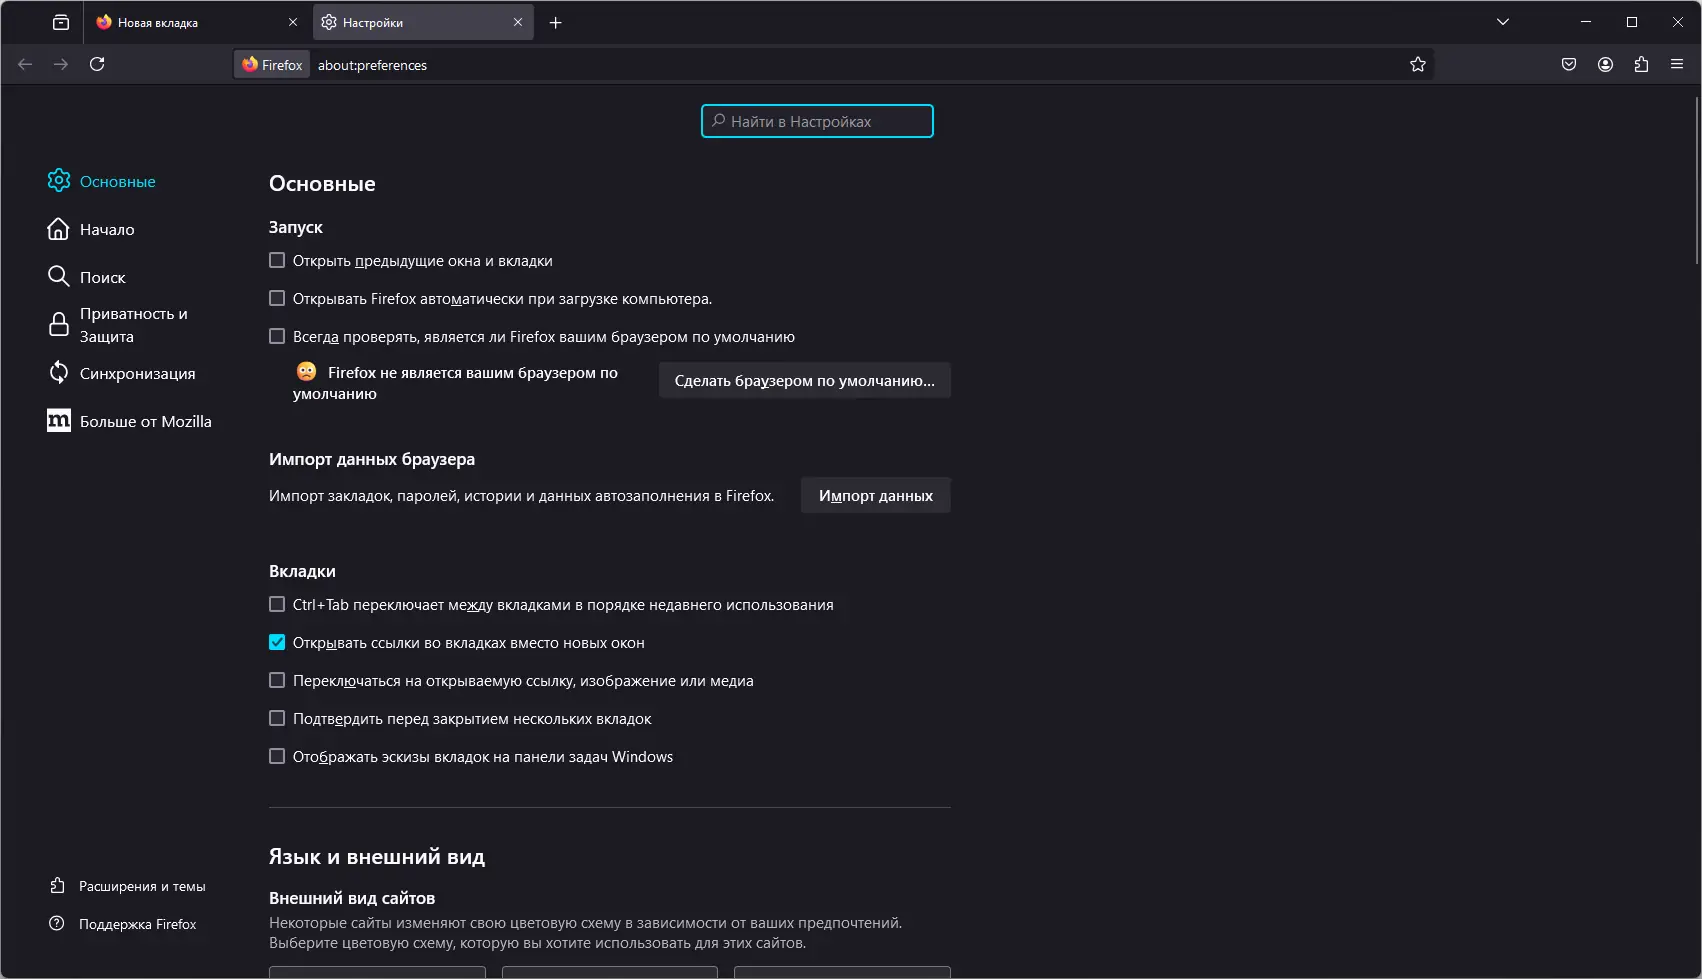Add a new tab with plus icon
This screenshot has width=1702, height=979.
[556, 22]
